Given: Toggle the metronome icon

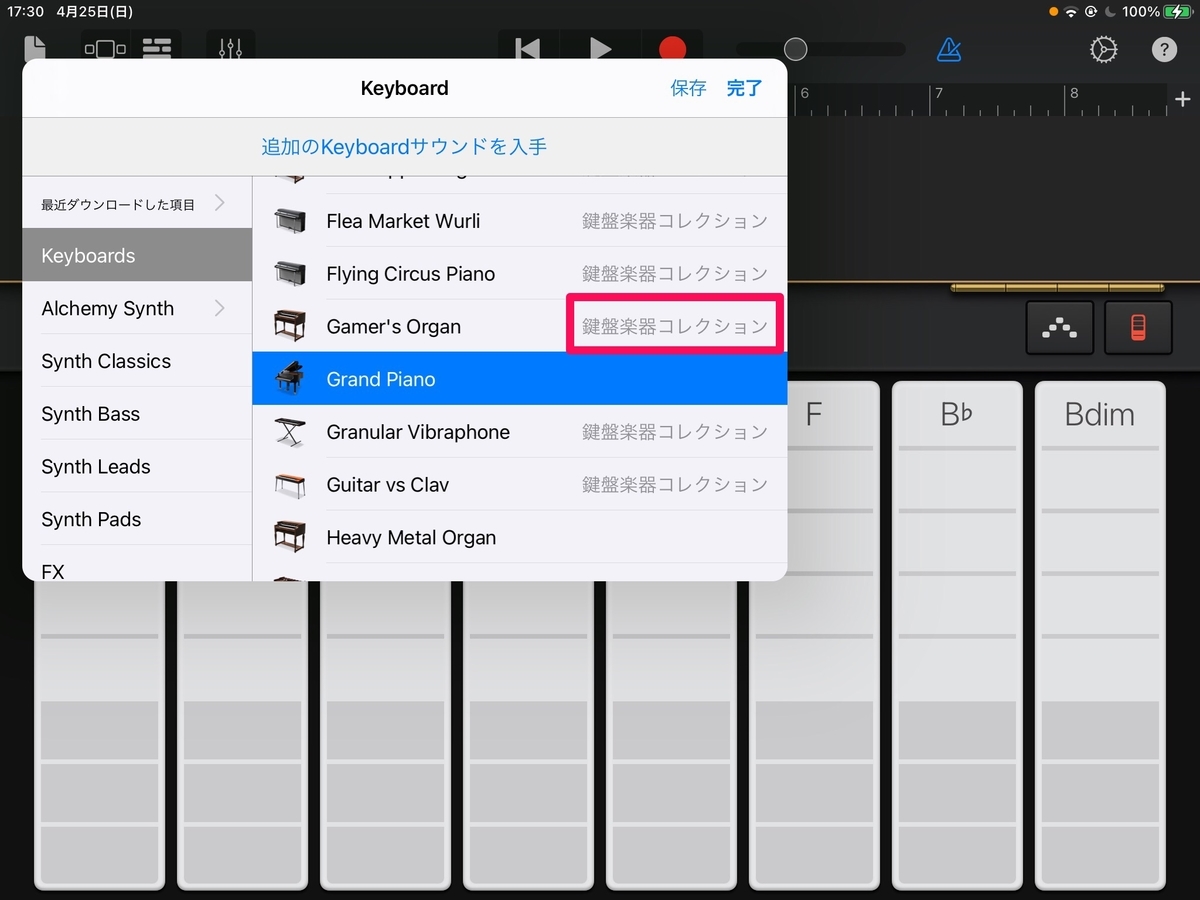Looking at the screenshot, I should (x=949, y=49).
